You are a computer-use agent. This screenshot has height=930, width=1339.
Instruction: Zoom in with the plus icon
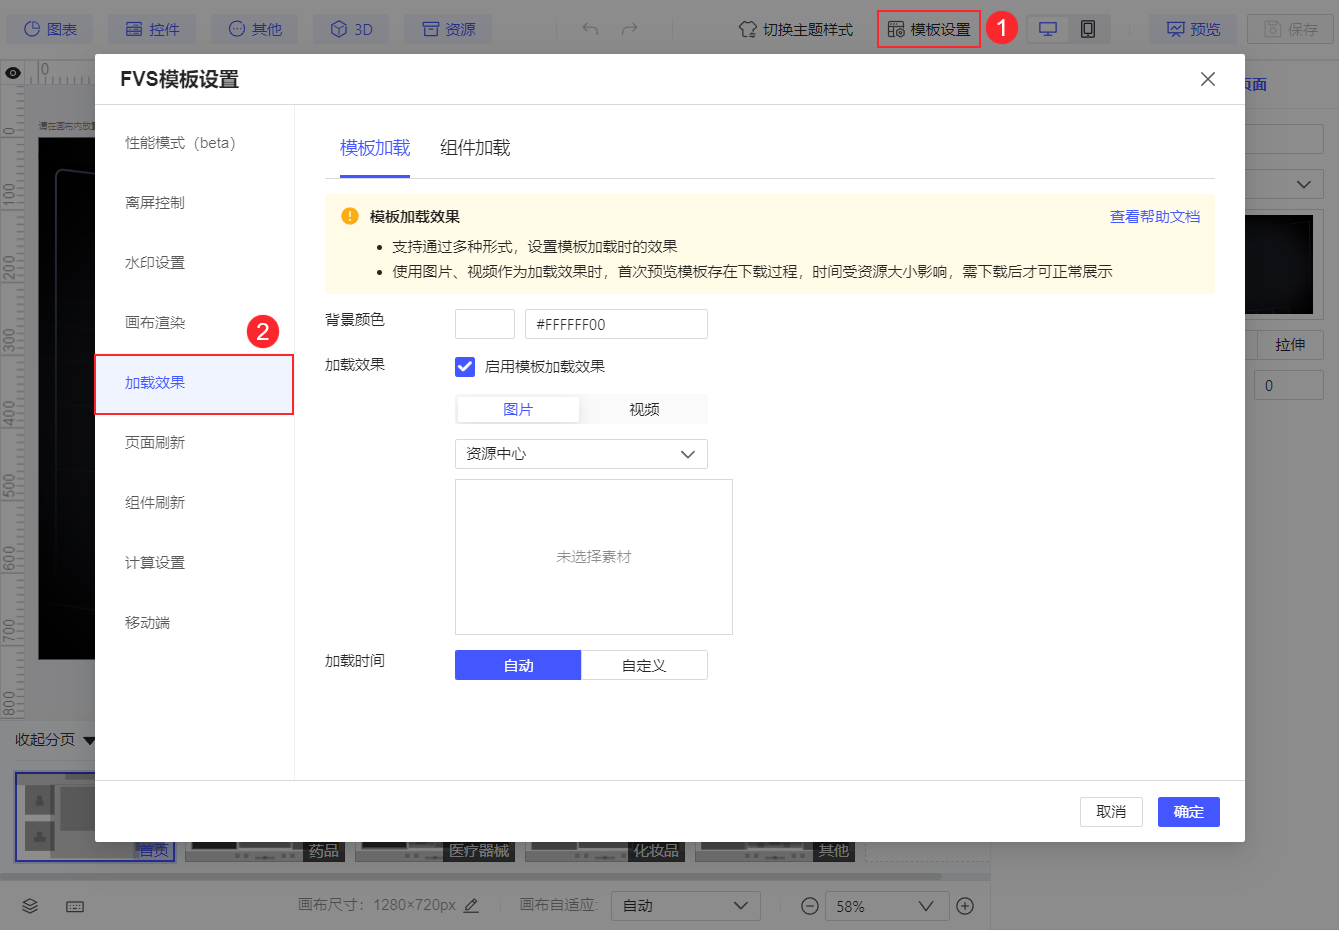(965, 906)
